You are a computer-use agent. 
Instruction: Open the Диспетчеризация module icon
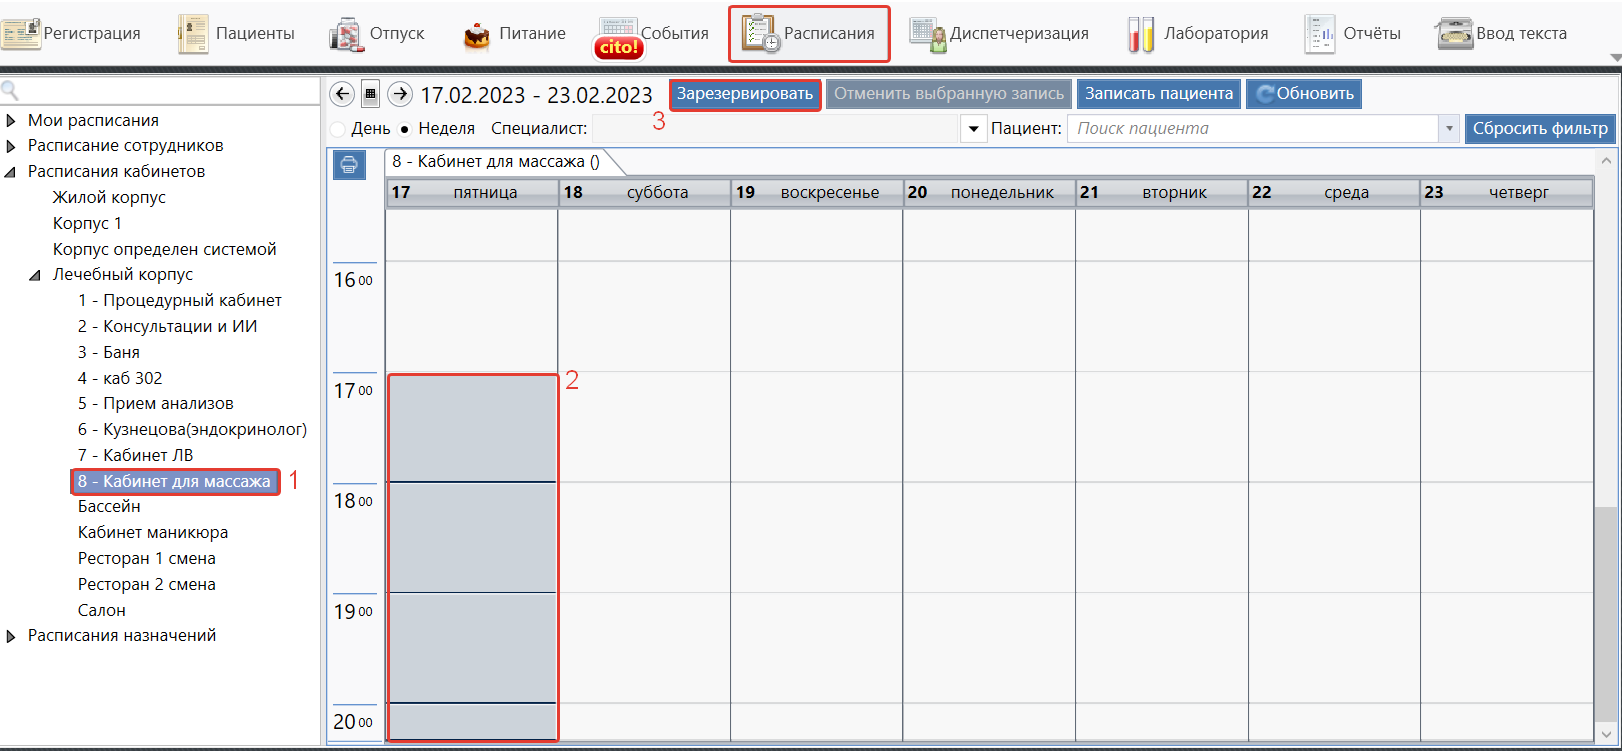928,34
